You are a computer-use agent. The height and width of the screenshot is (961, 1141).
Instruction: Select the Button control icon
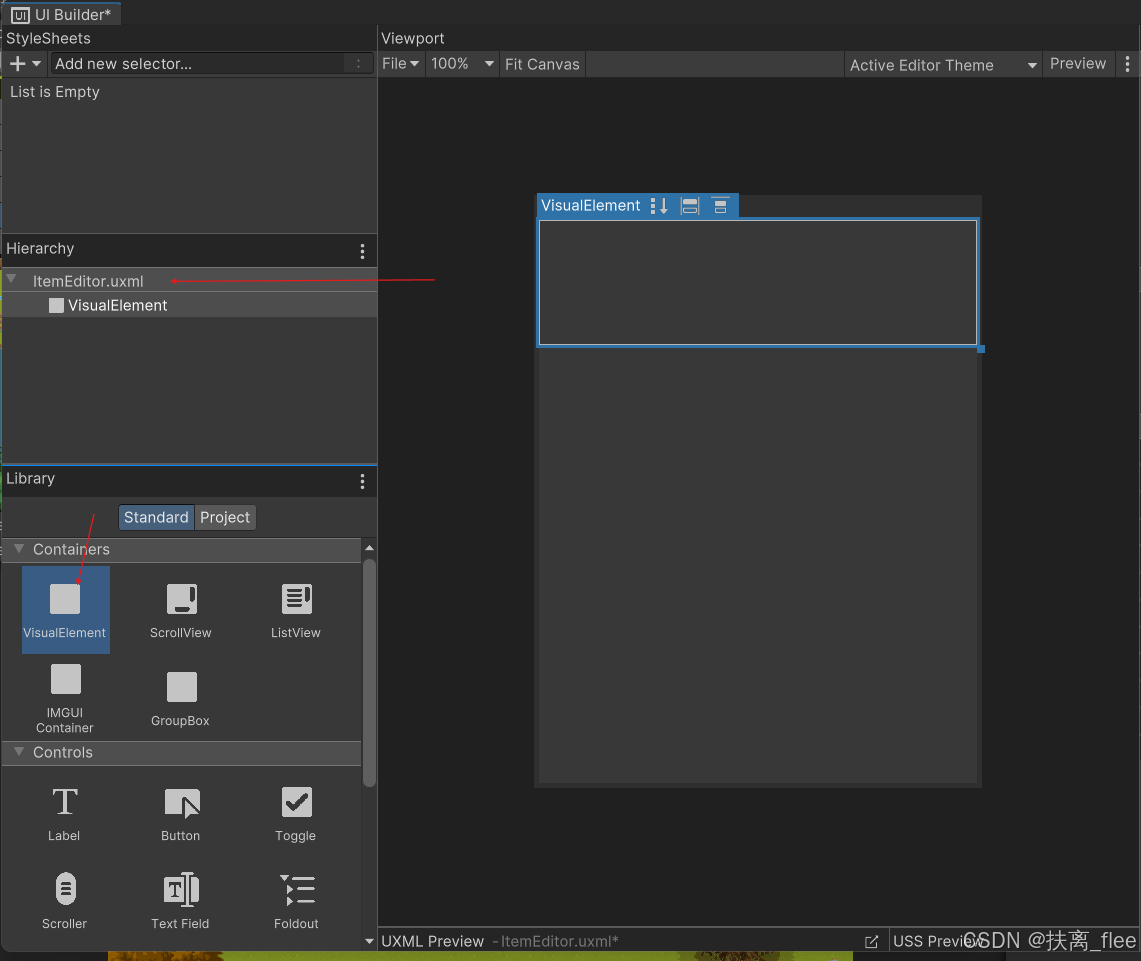click(180, 805)
